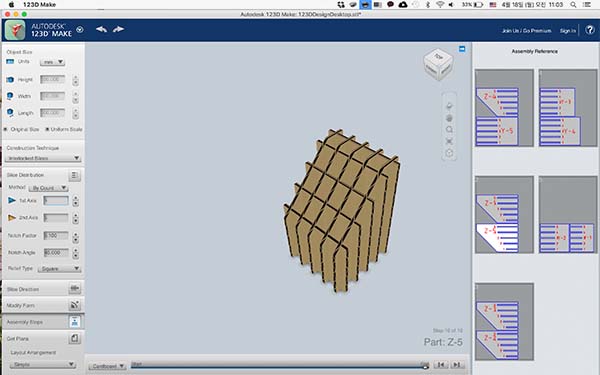Open the Construction Technique dropdown
Viewport: 600px width, 375px height.
coord(44,158)
